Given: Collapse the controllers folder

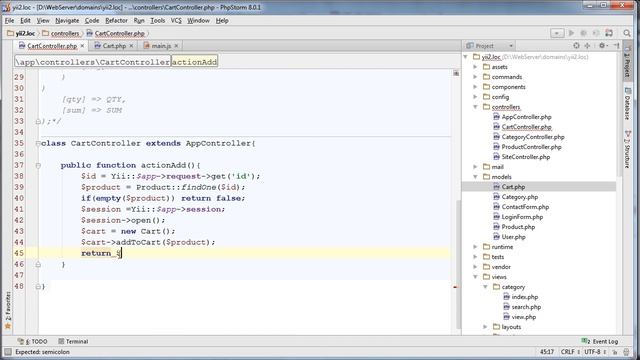Looking at the screenshot, I should 475,107.
